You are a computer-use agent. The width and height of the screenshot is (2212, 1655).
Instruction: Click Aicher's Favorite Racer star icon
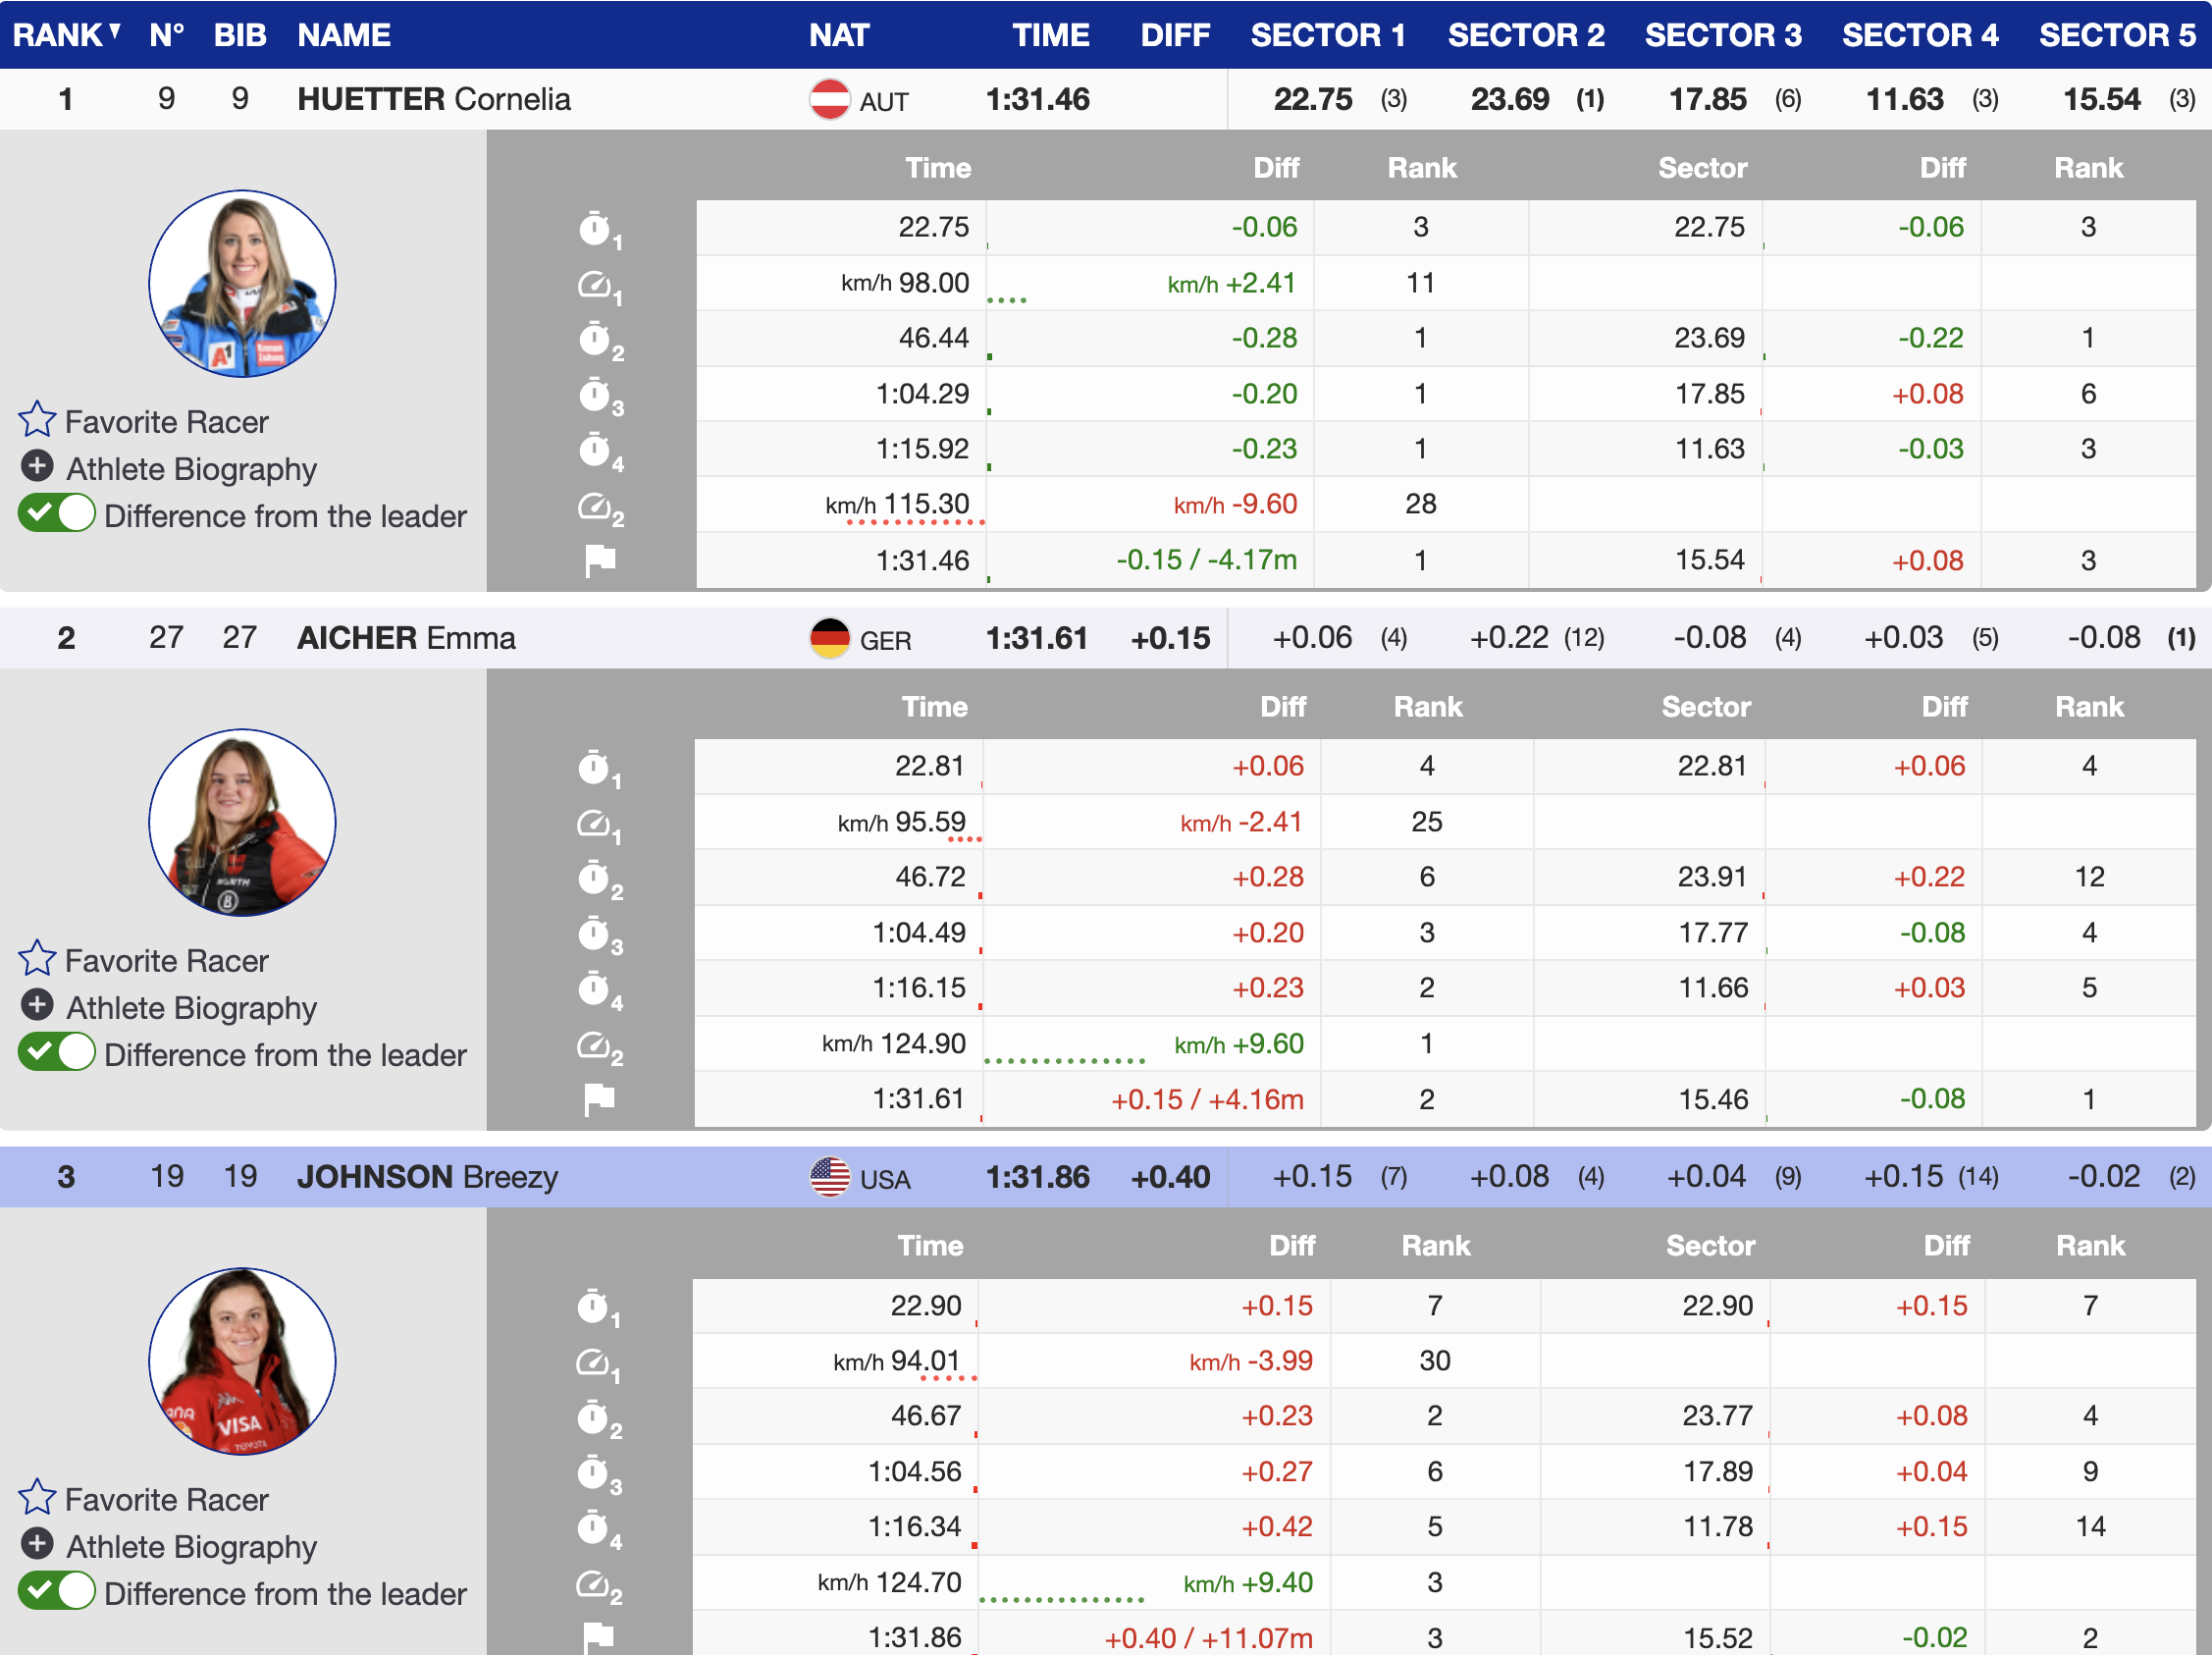tap(37, 959)
